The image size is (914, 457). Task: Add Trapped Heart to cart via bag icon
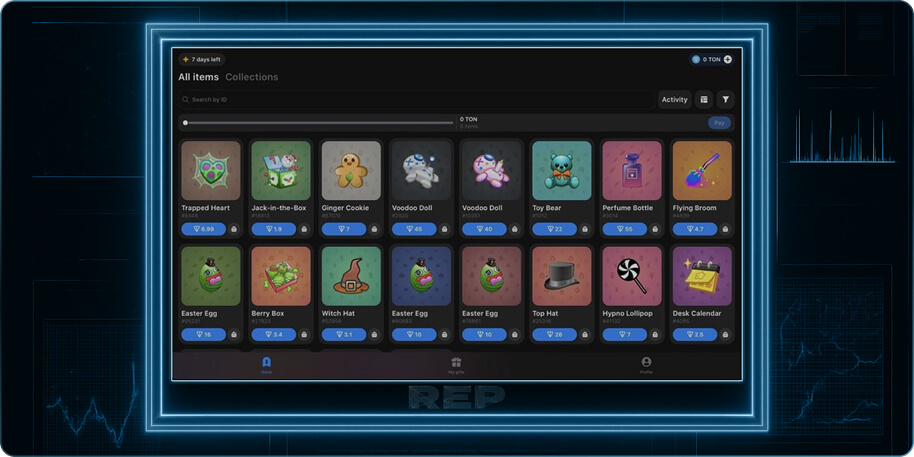click(x=233, y=229)
